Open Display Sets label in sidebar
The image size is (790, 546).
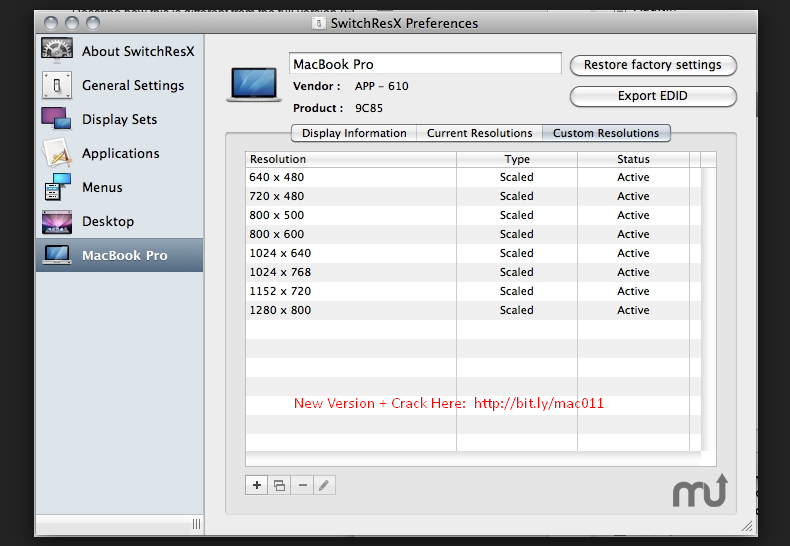point(119,119)
